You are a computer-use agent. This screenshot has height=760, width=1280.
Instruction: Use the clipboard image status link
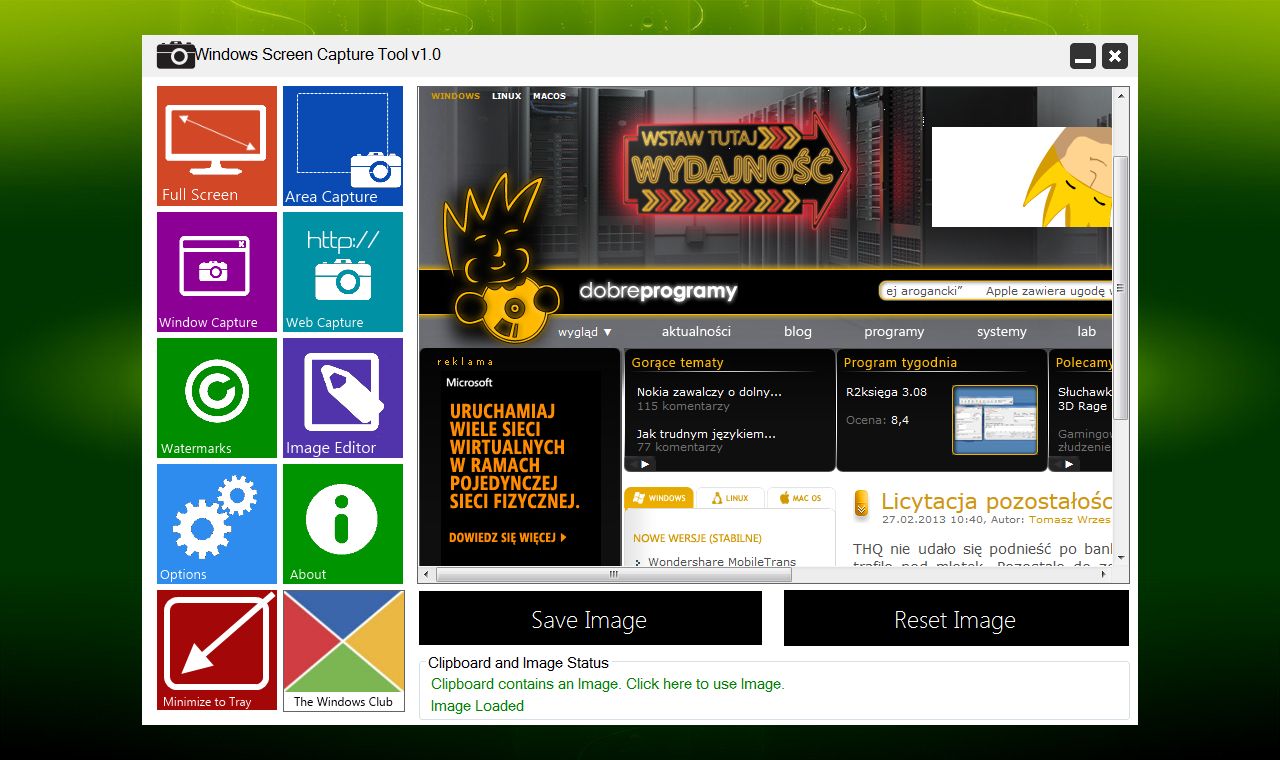[608, 684]
